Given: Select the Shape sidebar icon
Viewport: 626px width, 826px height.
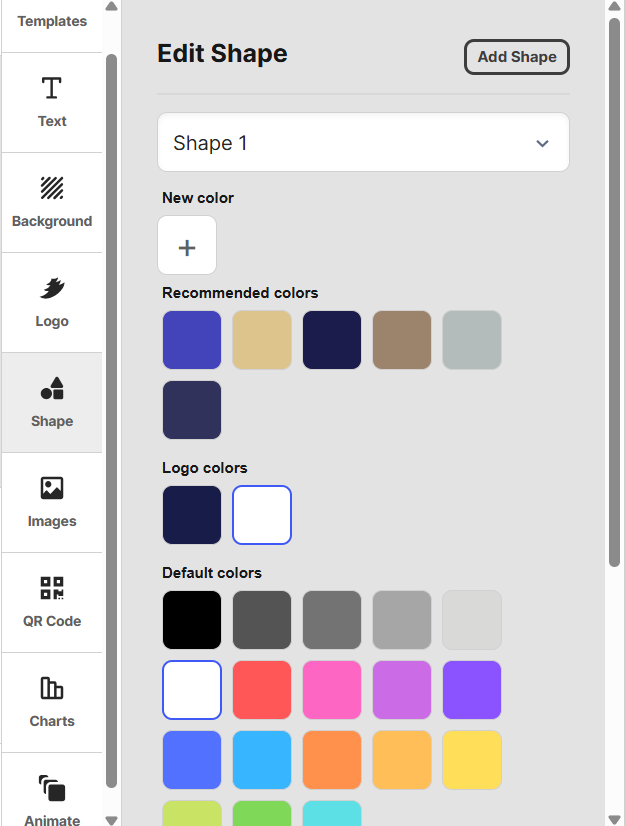Looking at the screenshot, I should (x=52, y=403).
